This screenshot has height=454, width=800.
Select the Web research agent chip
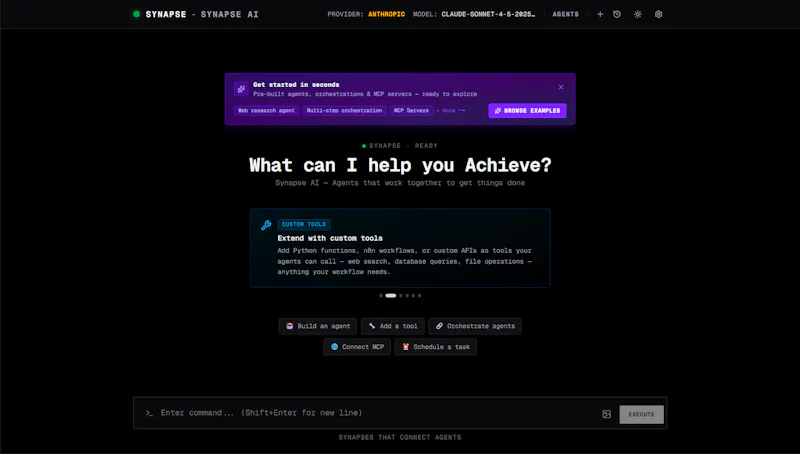(x=266, y=111)
